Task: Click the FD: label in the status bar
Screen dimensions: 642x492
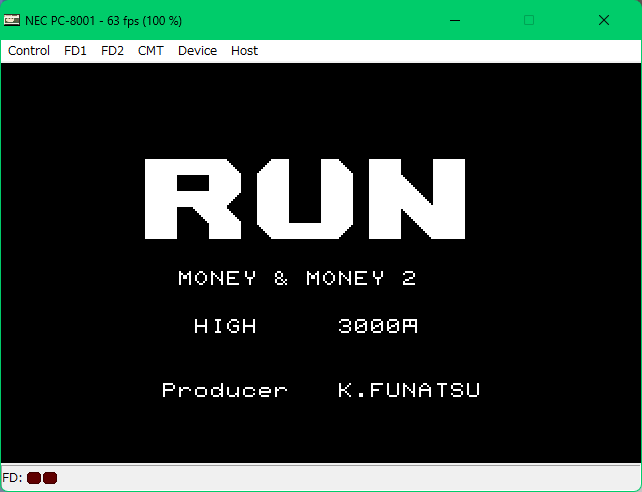Action: (13, 478)
